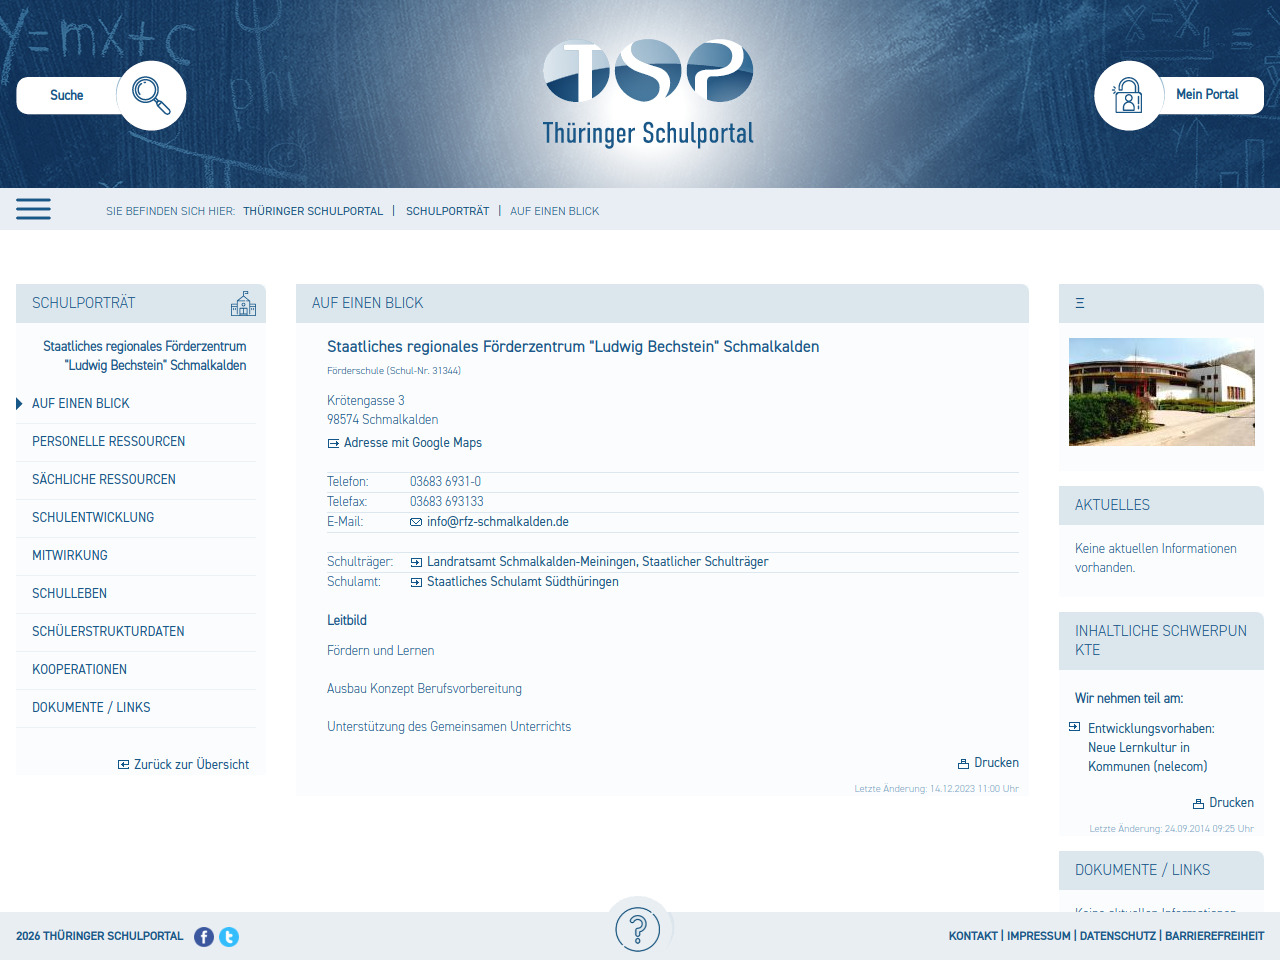Image resolution: width=1280 pixels, height=960 pixels.
Task: Click the Thüringer Schulportal logo
Action: tap(648, 93)
